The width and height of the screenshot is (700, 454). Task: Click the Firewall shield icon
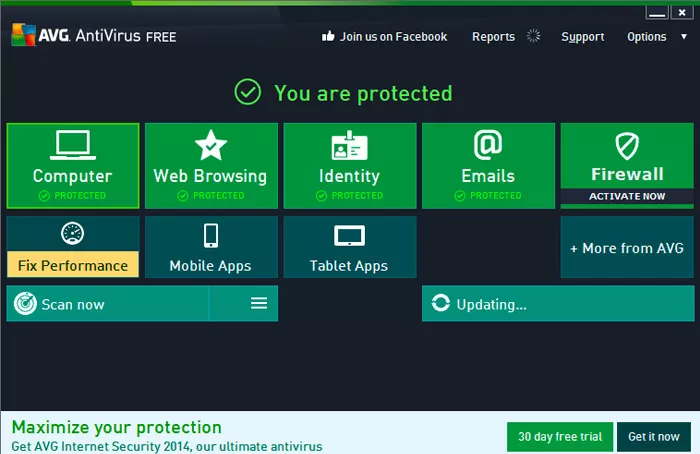coord(627,146)
